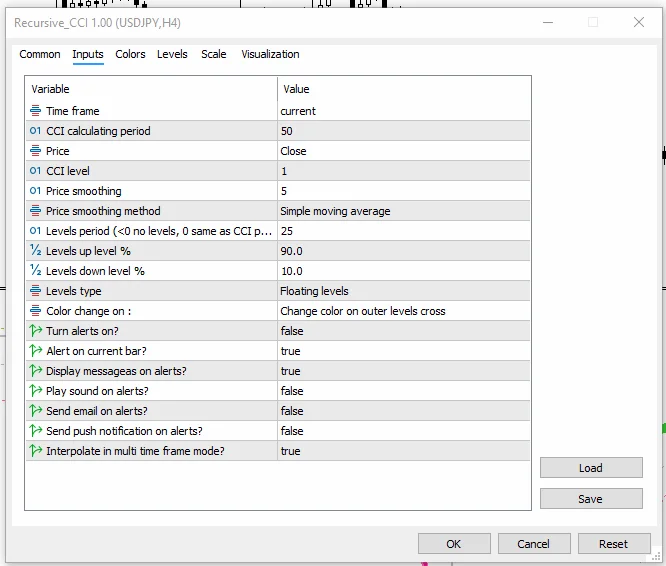Image resolution: width=666 pixels, height=566 pixels.
Task: Edit Levels up level value 90.0
Action: [x=404, y=251]
